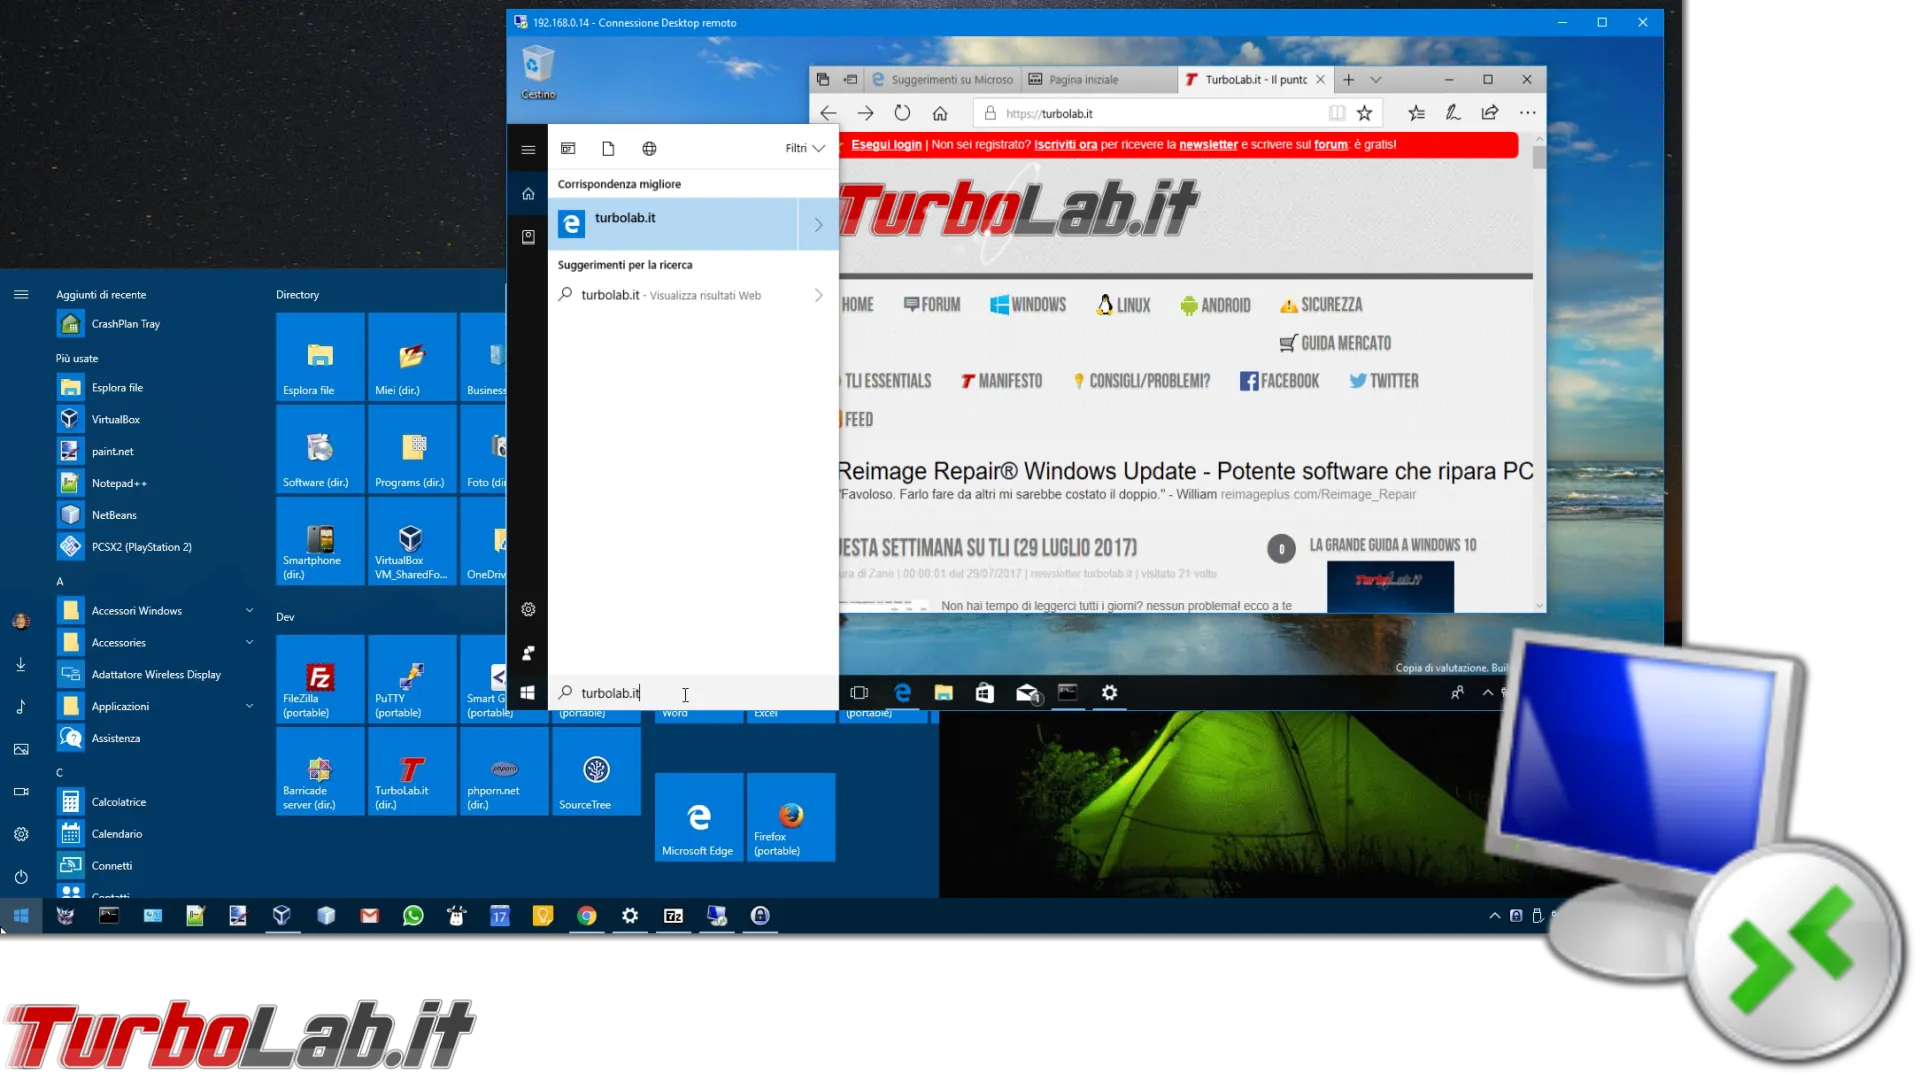Screen dimensions: 1920x1075
Task: Open Chrome from local taskbar
Action: coord(587,916)
